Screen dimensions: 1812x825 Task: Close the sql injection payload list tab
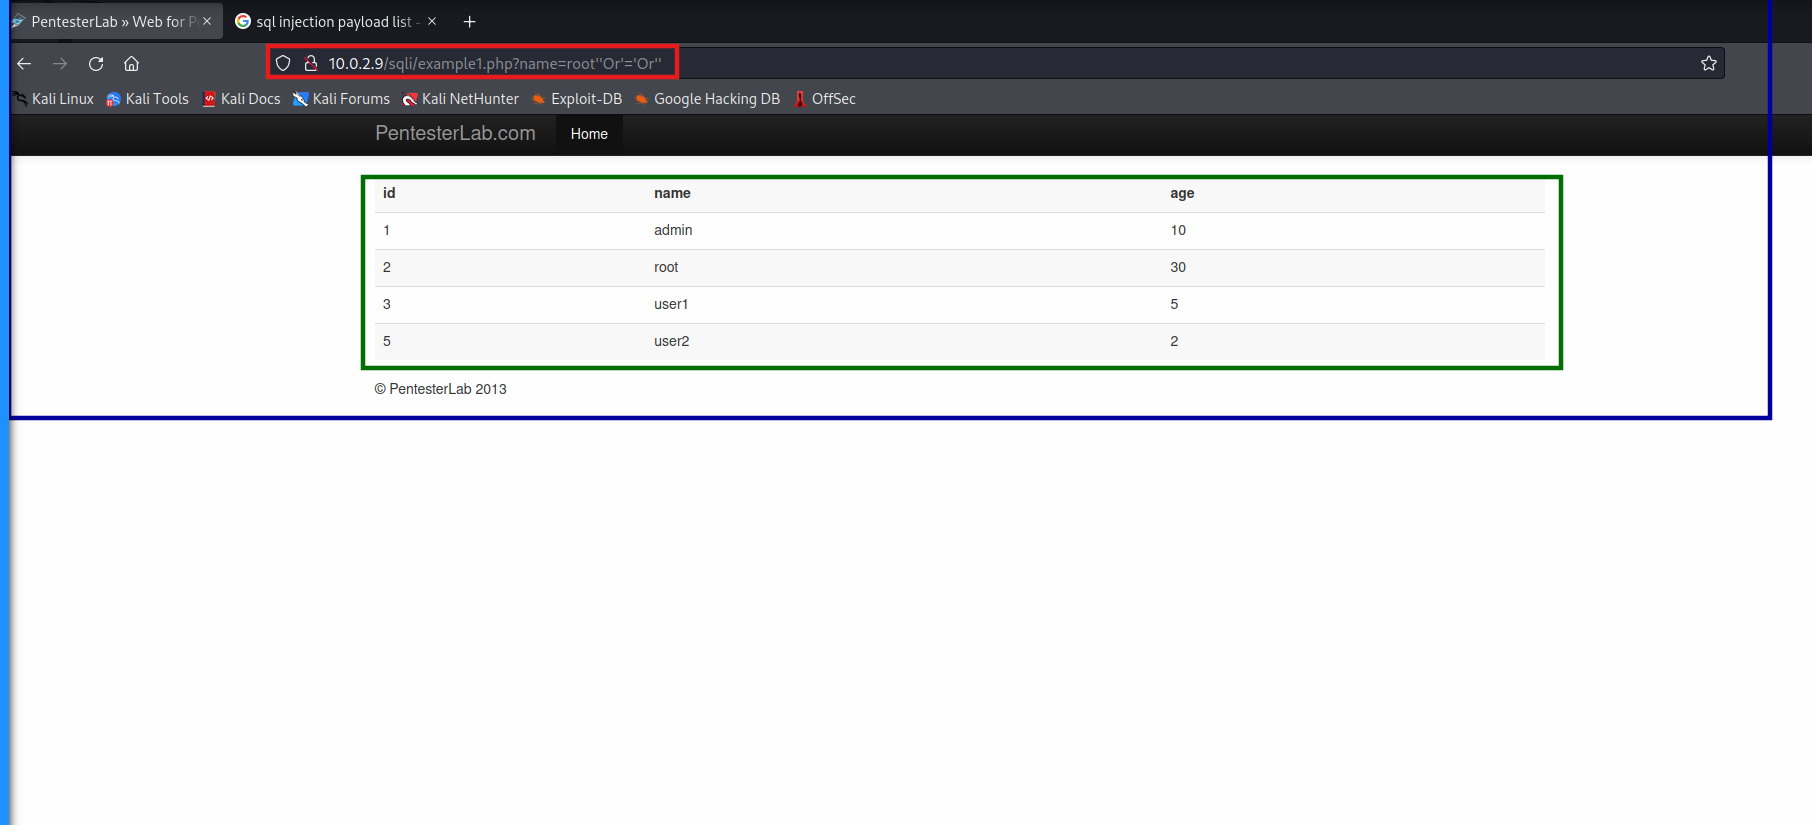[x=432, y=21]
